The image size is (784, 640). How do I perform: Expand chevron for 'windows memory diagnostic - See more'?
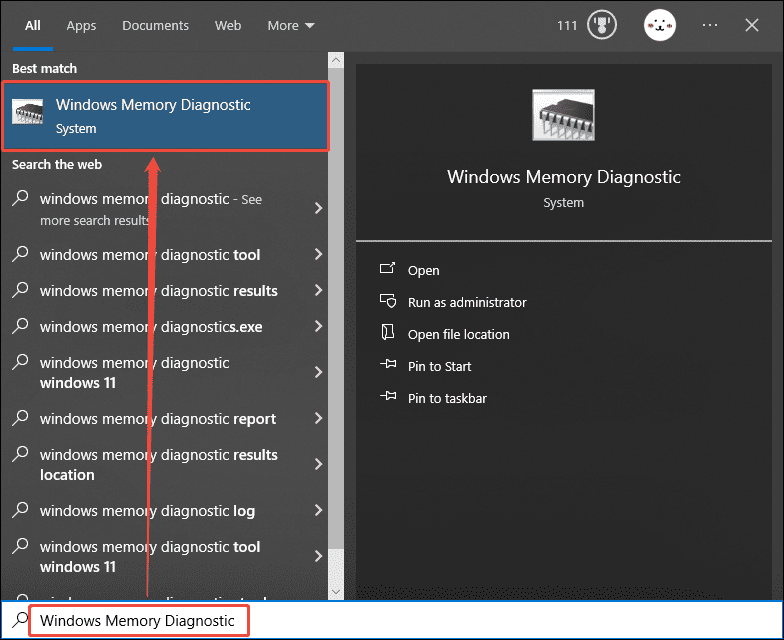(318, 208)
